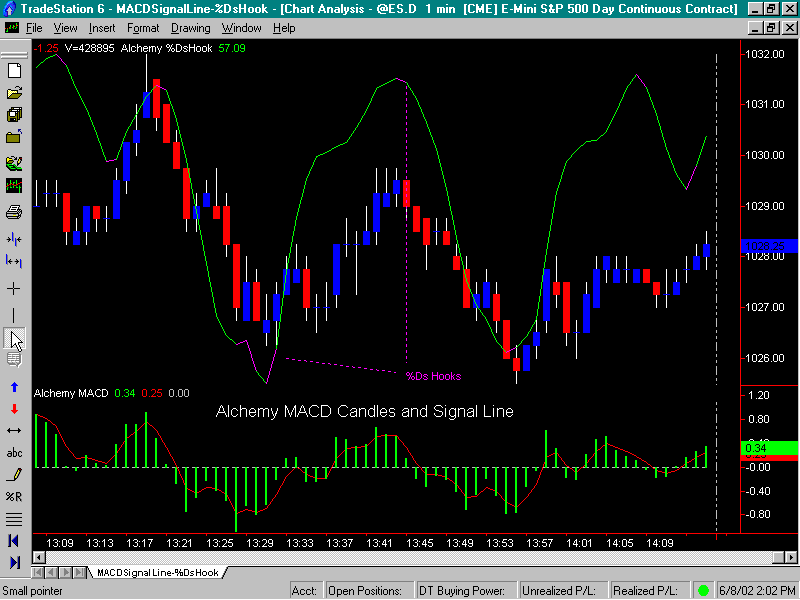
Task: Select the crosshair pointer tool
Action: [x=14, y=289]
